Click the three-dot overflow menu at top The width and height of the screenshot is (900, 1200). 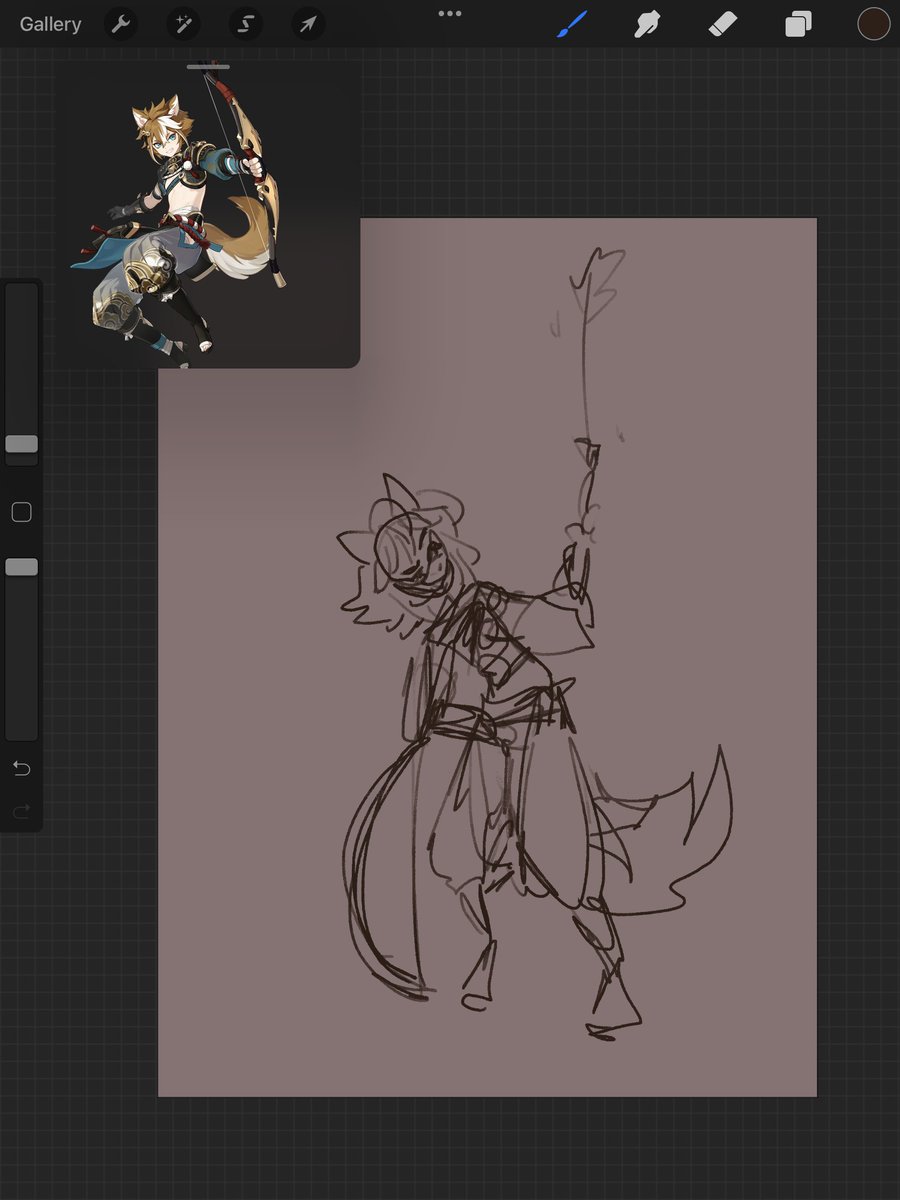coord(450,14)
